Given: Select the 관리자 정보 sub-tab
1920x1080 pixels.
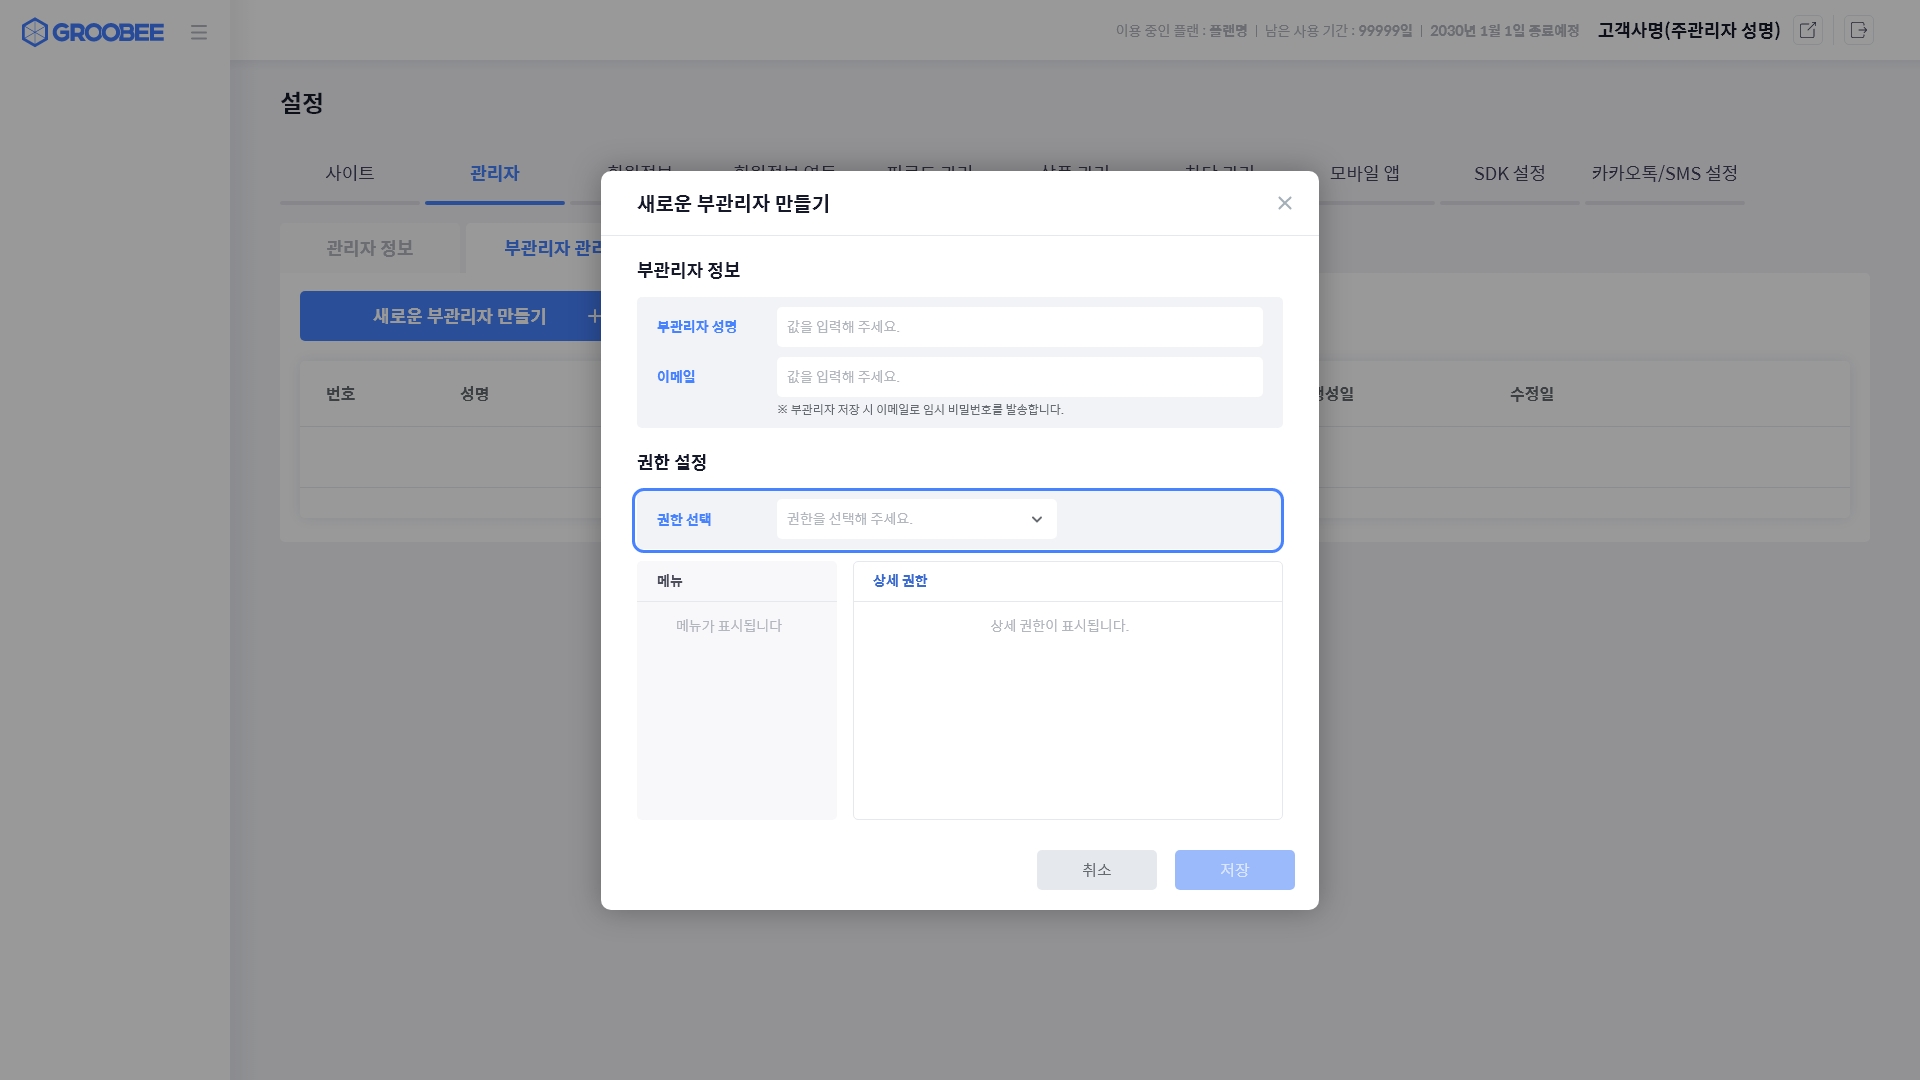Looking at the screenshot, I should pyautogui.click(x=370, y=248).
